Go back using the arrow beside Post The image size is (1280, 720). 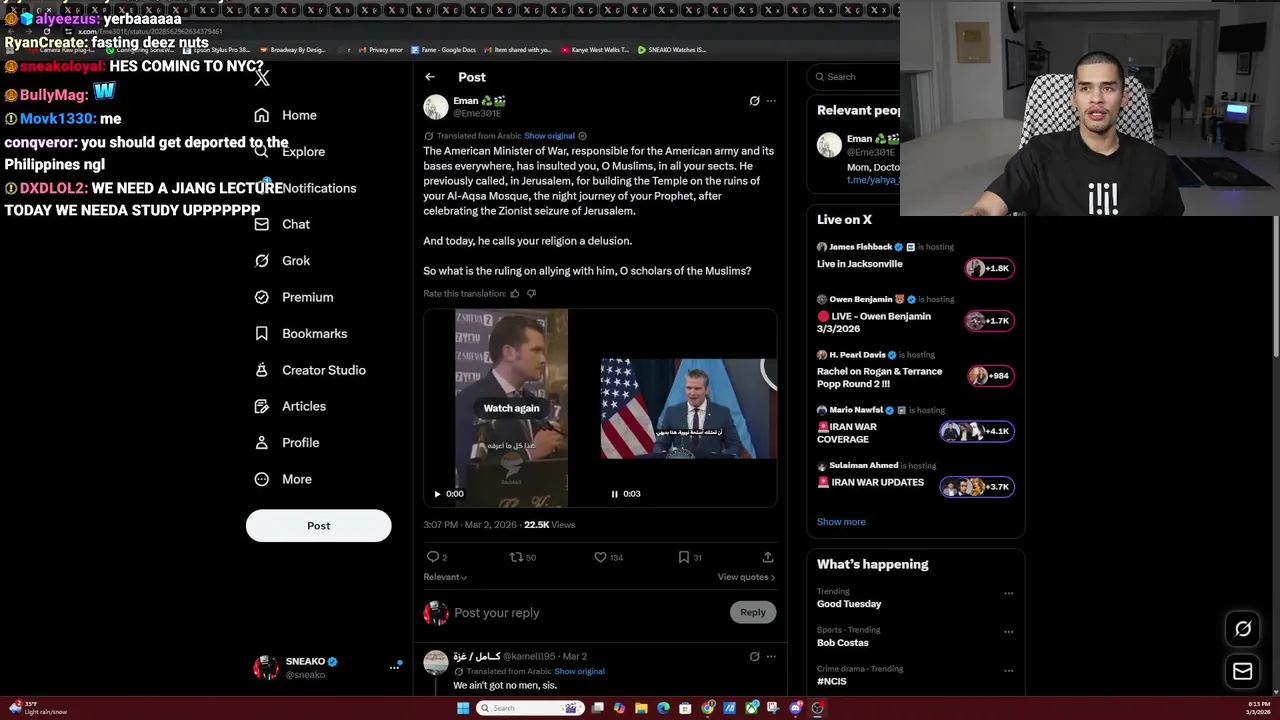point(430,77)
